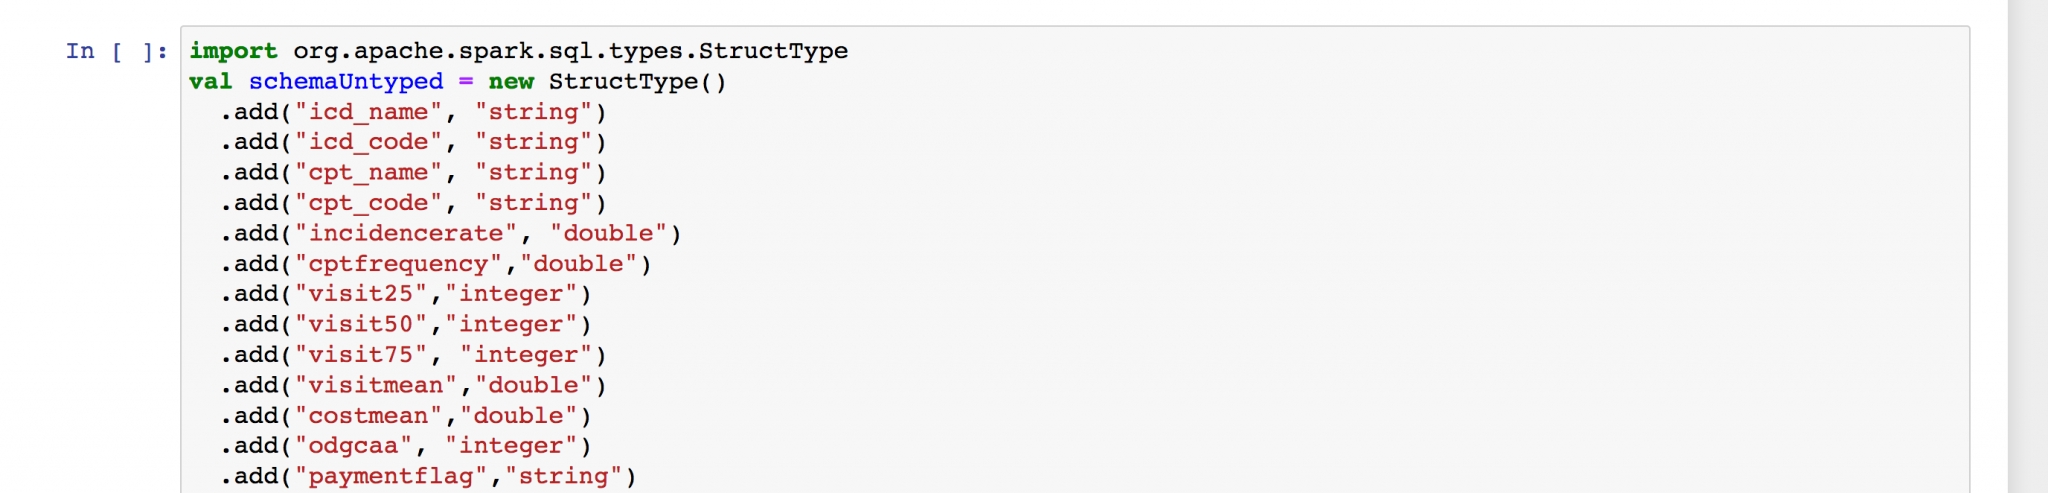Click the "cpt_code" field string

pyautogui.click(x=368, y=203)
